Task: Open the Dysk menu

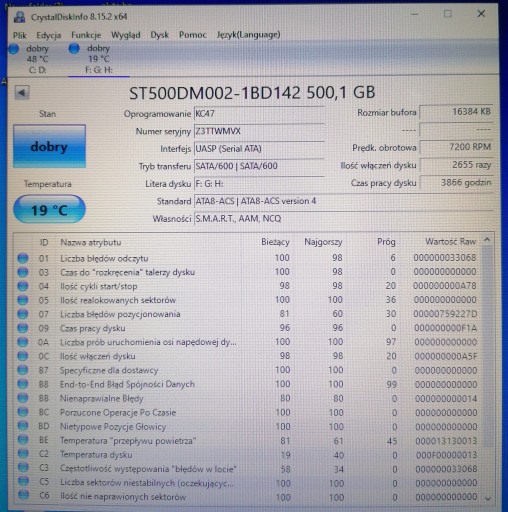Action: tap(160, 35)
